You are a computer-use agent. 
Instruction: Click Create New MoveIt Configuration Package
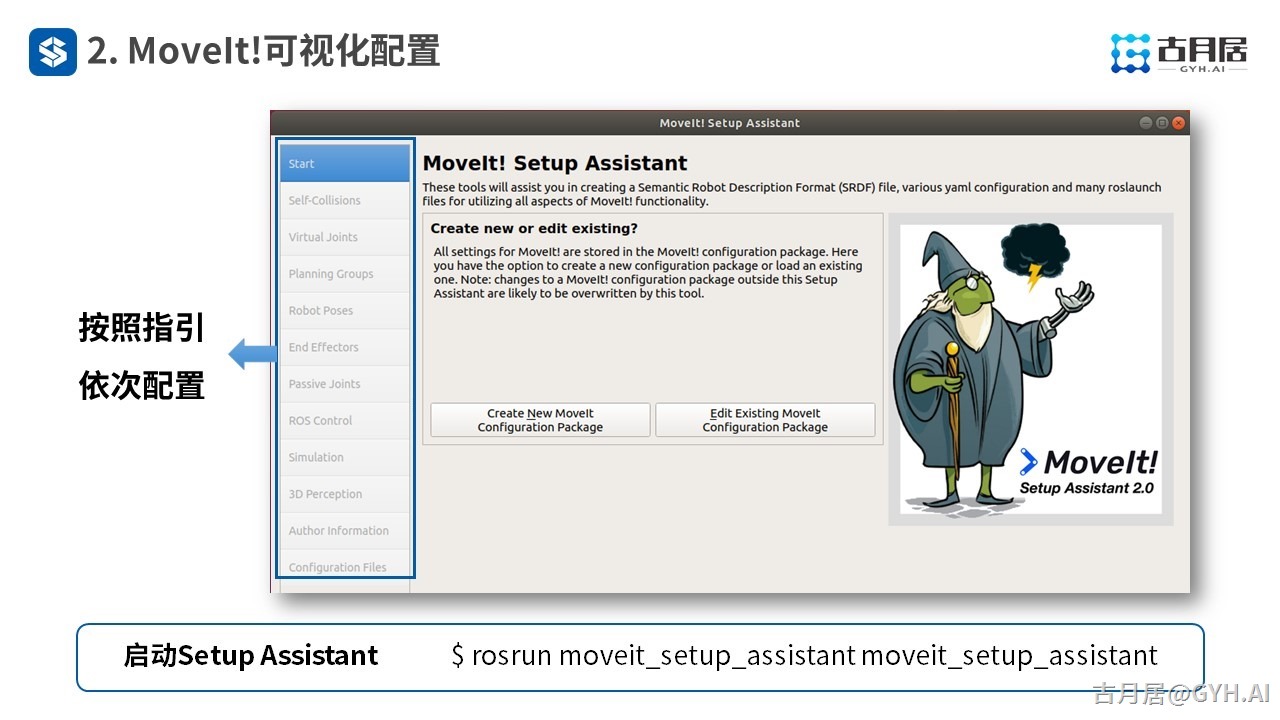(x=540, y=420)
